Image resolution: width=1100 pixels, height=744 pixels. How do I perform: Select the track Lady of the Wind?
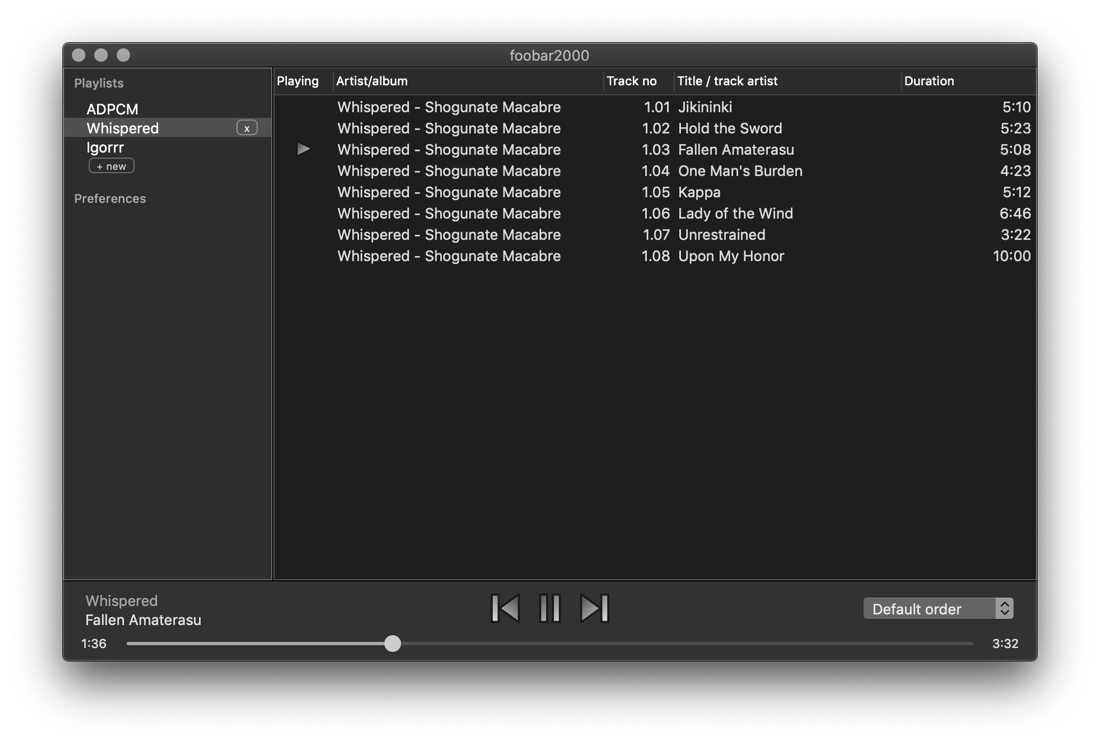click(x=735, y=213)
